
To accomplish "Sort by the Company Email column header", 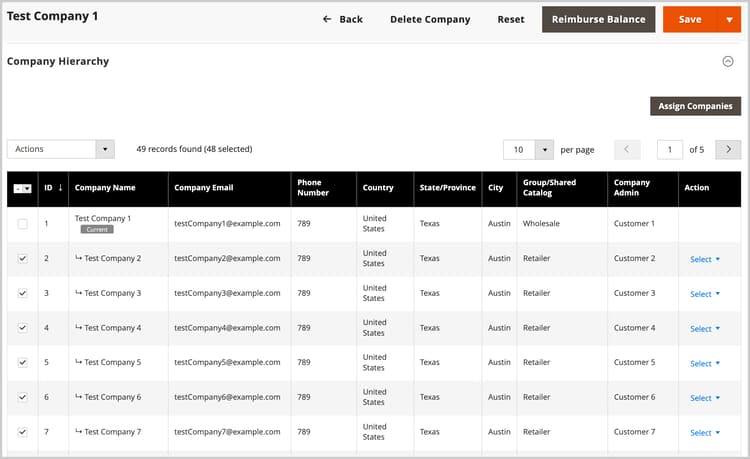I will (206, 187).
